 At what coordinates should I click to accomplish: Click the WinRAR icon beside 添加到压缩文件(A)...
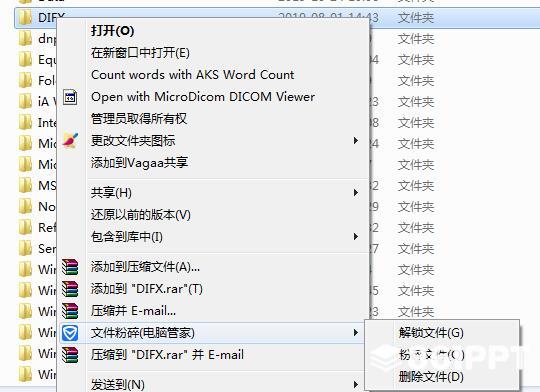70,267
